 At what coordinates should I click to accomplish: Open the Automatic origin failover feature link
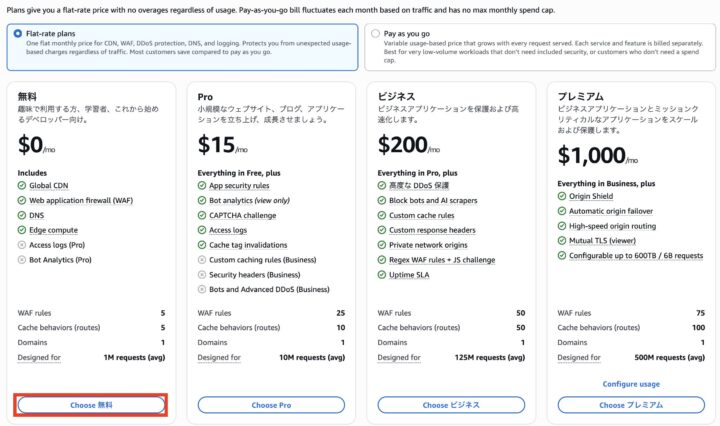[x=611, y=211]
